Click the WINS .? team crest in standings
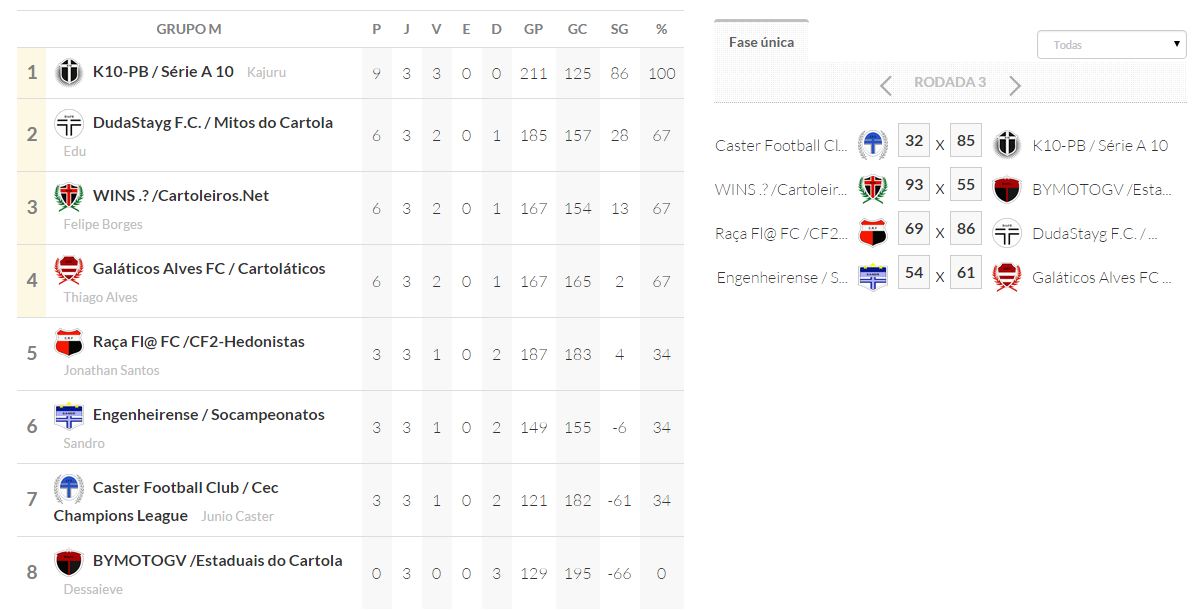 click(x=69, y=196)
